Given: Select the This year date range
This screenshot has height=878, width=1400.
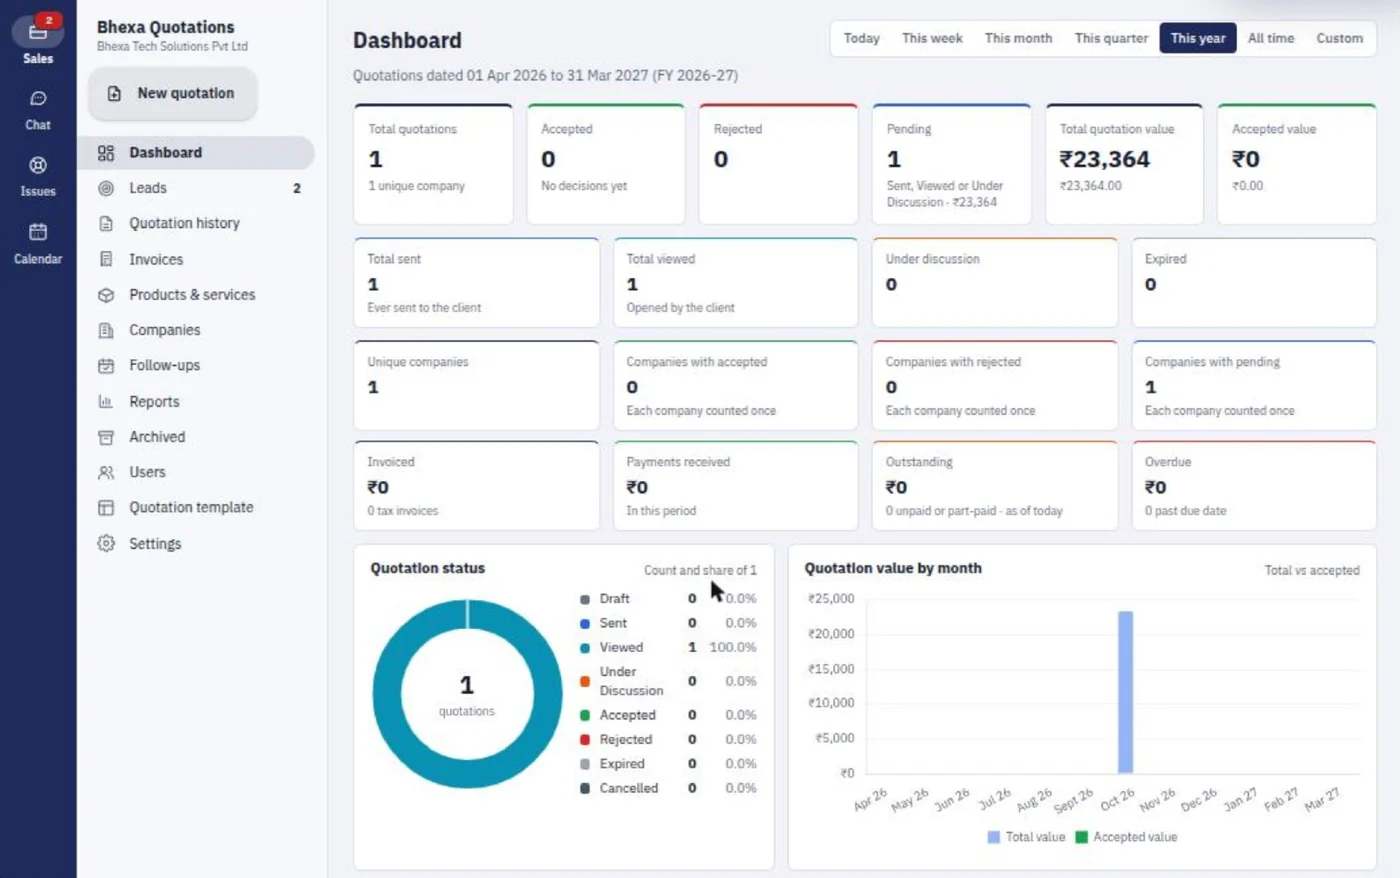Looking at the screenshot, I should (1198, 38).
